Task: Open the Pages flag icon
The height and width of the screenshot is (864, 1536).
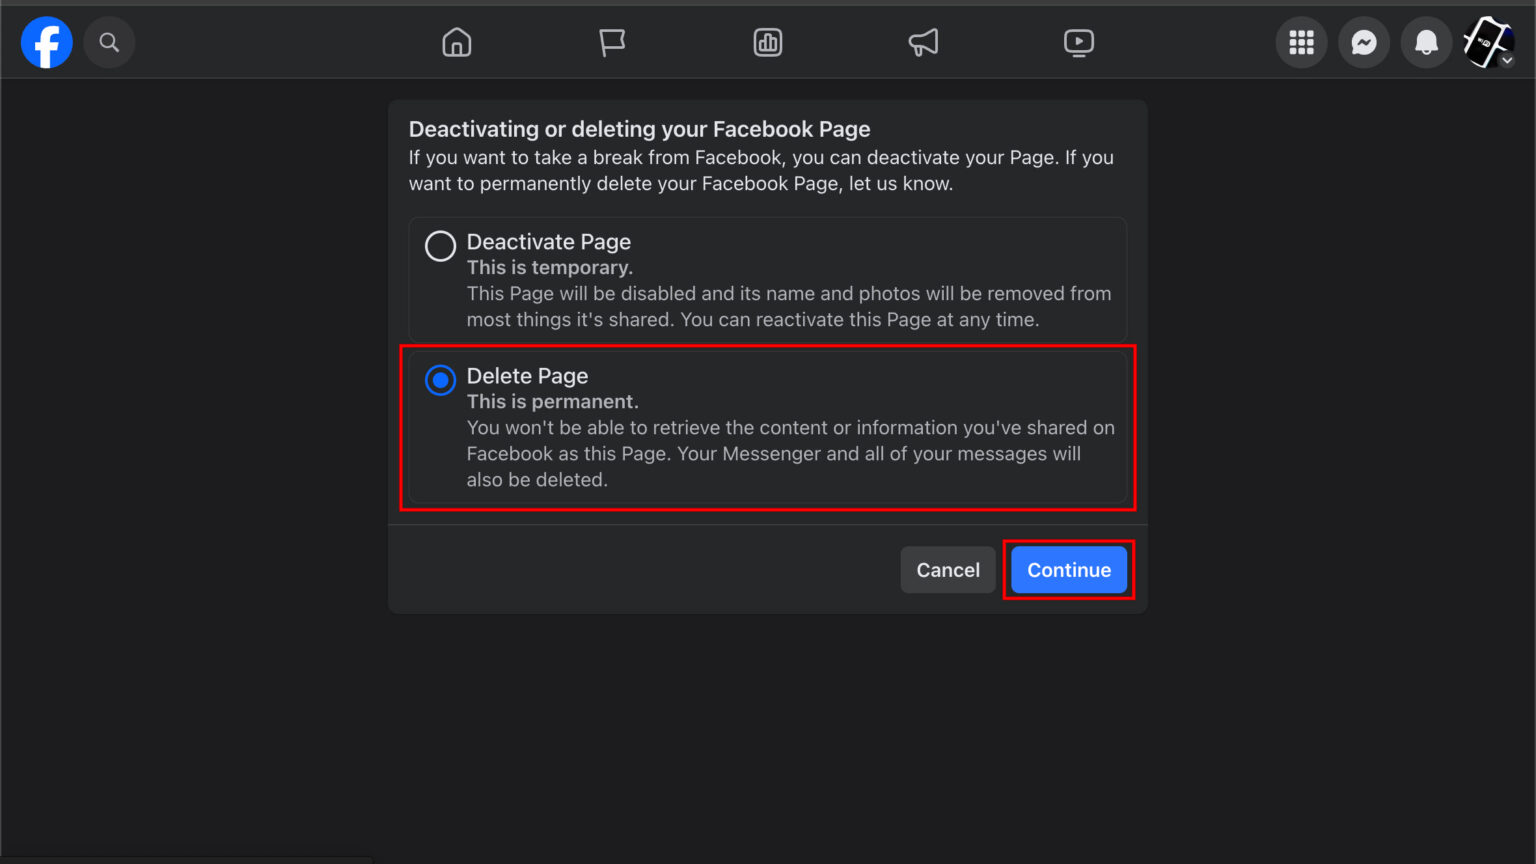Action: coord(612,42)
